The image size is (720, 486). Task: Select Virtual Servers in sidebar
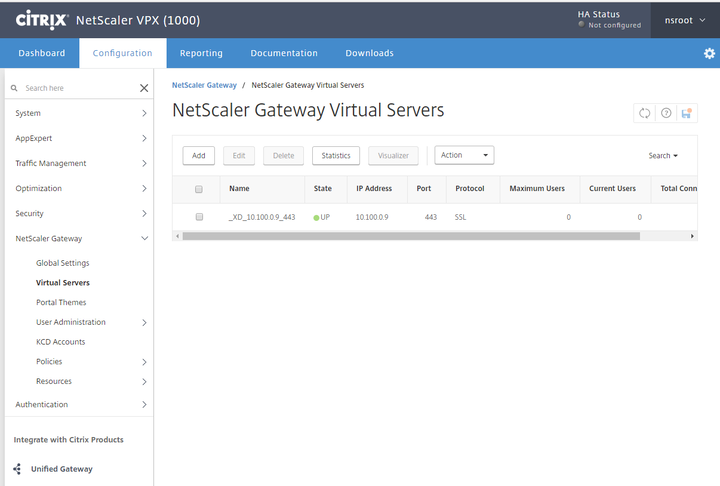point(63,283)
